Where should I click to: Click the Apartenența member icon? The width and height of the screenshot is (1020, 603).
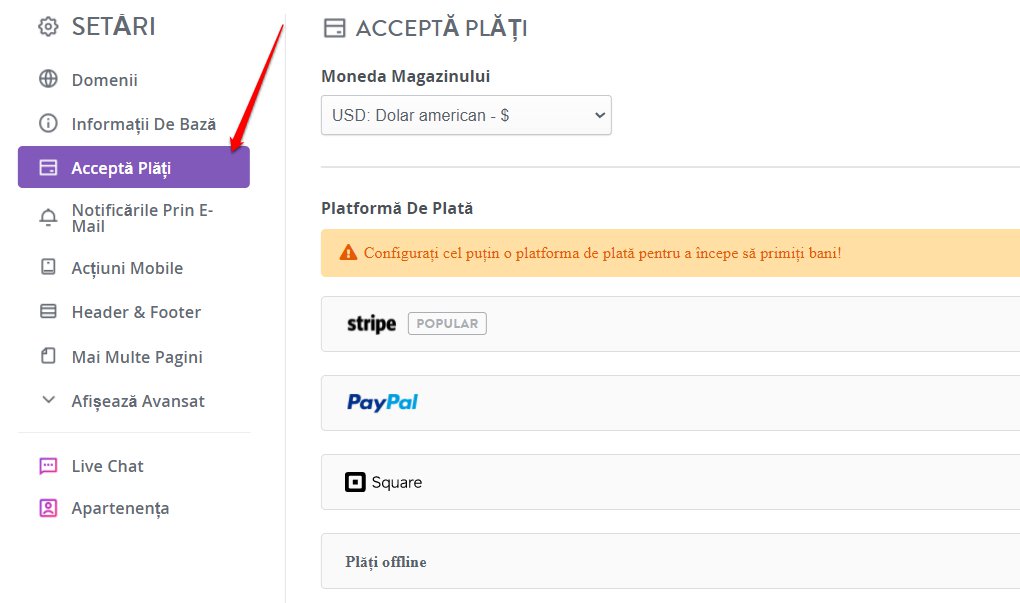point(48,508)
